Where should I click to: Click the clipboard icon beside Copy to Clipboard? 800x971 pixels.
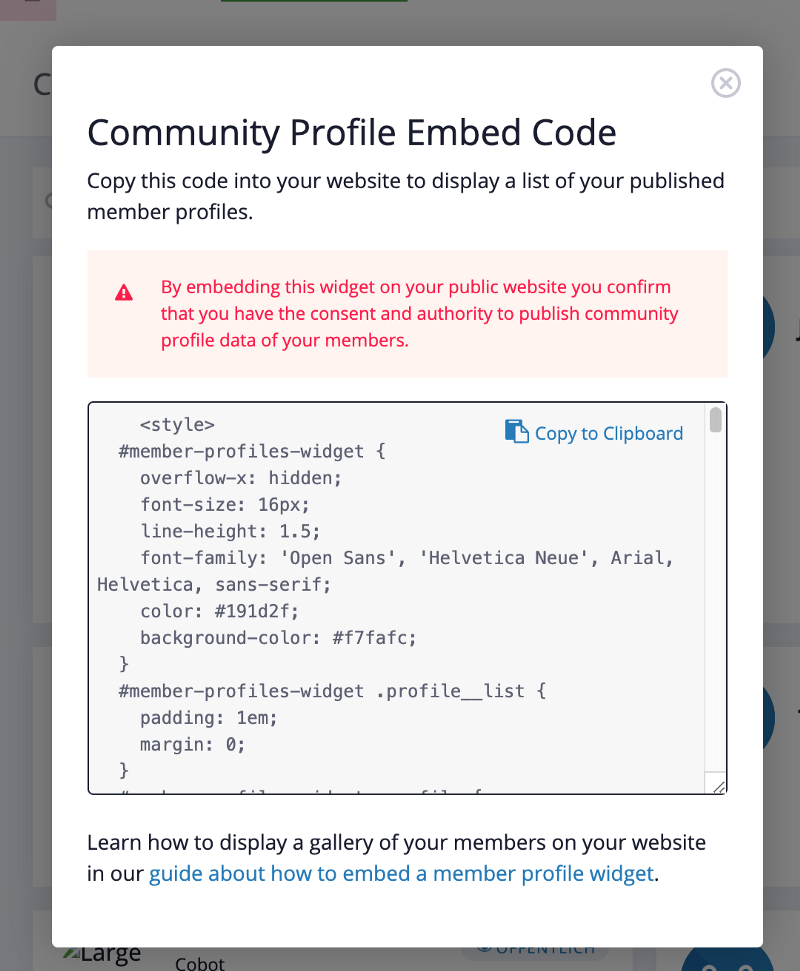[517, 430]
